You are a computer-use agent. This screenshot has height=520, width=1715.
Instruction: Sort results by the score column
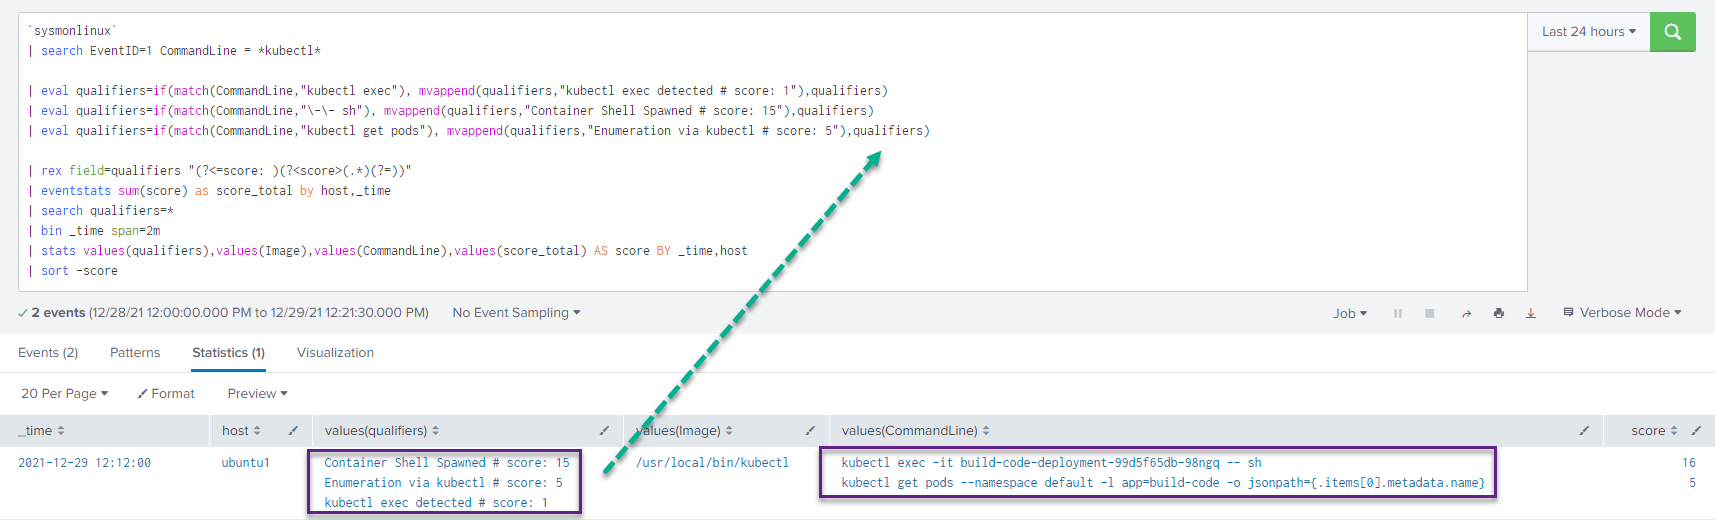1654,431
